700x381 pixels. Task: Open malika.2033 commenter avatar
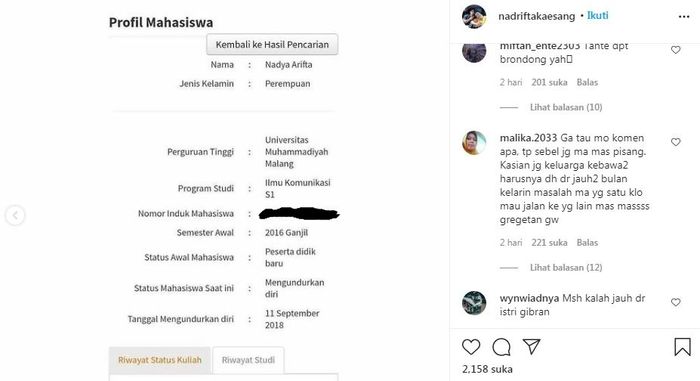pyautogui.click(x=474, y=143)
